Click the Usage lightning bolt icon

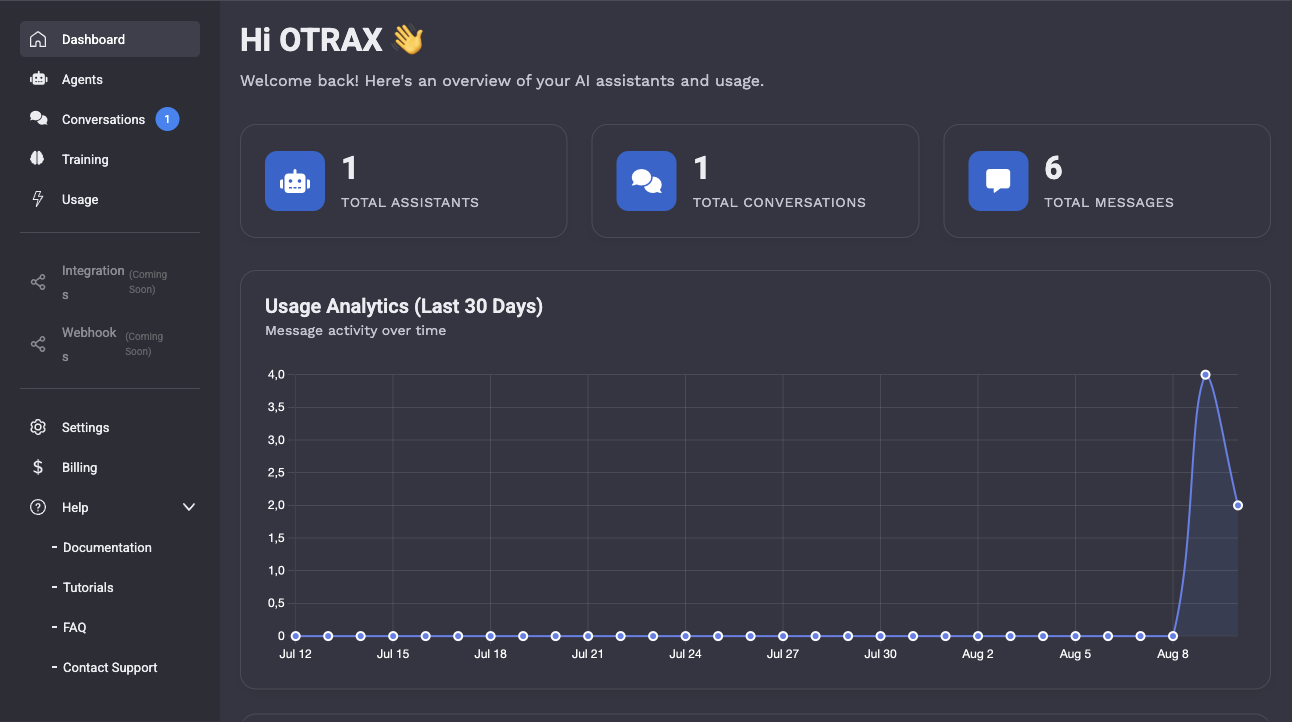coord(38,199)
